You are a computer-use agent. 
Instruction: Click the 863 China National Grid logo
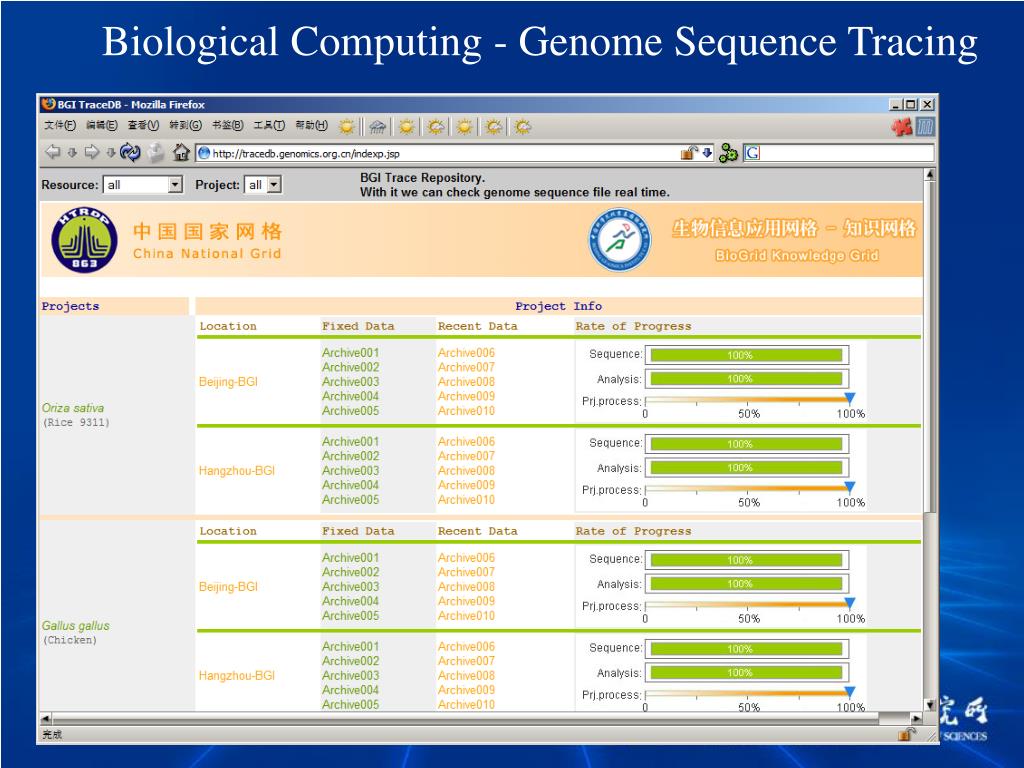tap(84, 240)
